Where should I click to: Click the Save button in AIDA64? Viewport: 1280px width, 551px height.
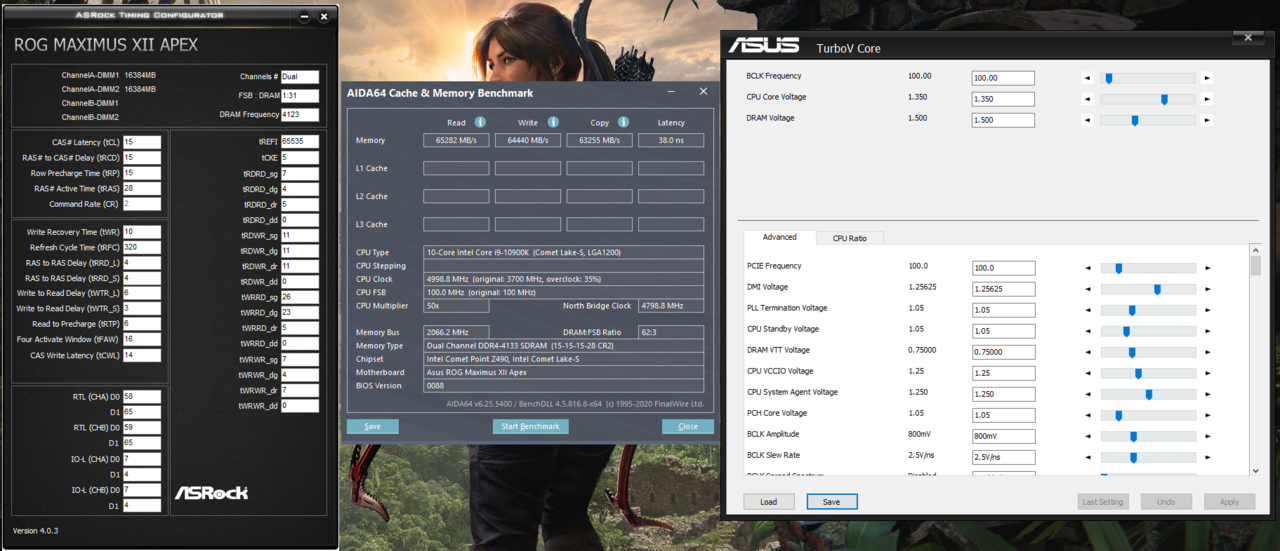click(x=372, y=426)
